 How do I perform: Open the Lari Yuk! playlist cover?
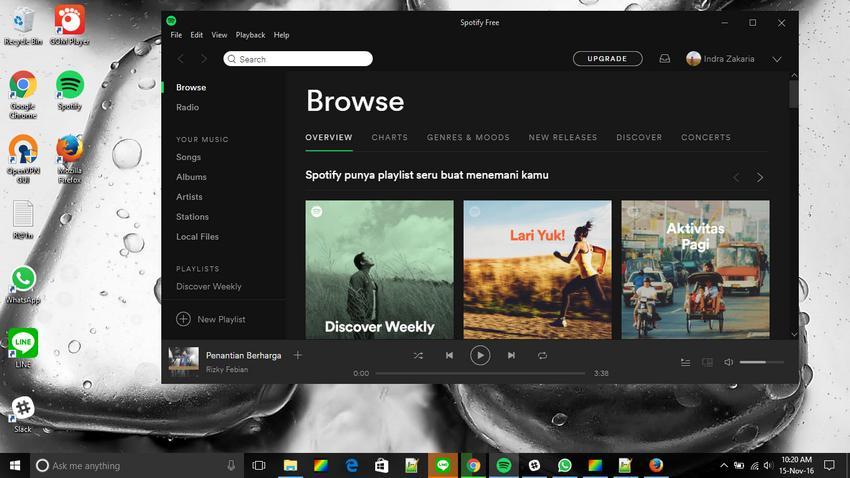click(537, 270)
